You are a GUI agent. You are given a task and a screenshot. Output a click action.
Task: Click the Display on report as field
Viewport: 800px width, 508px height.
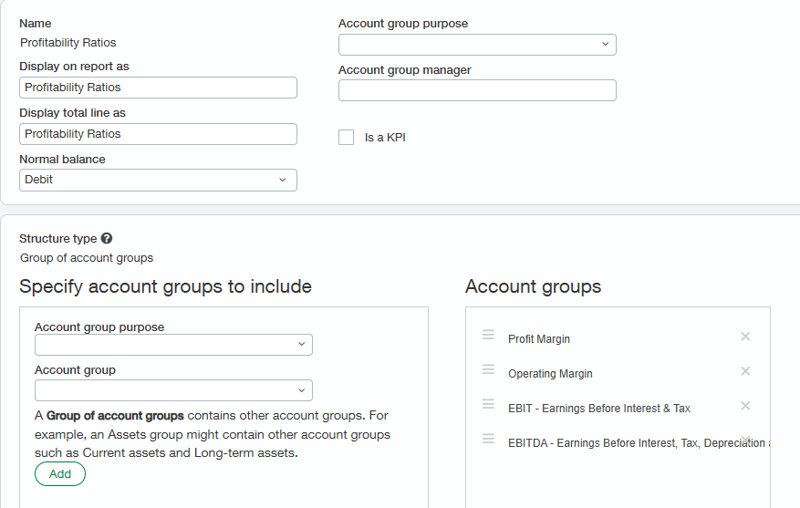[158, 88]
